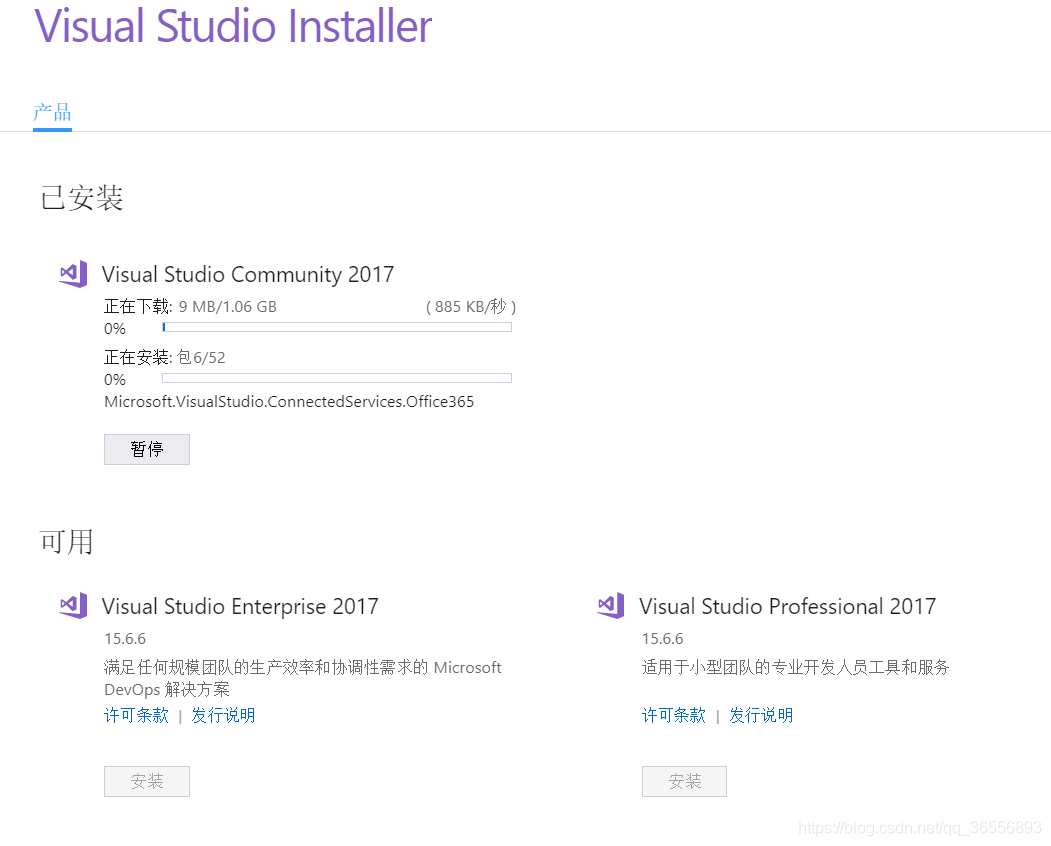Select the Visual Studio Professional 2017 title

788,606
